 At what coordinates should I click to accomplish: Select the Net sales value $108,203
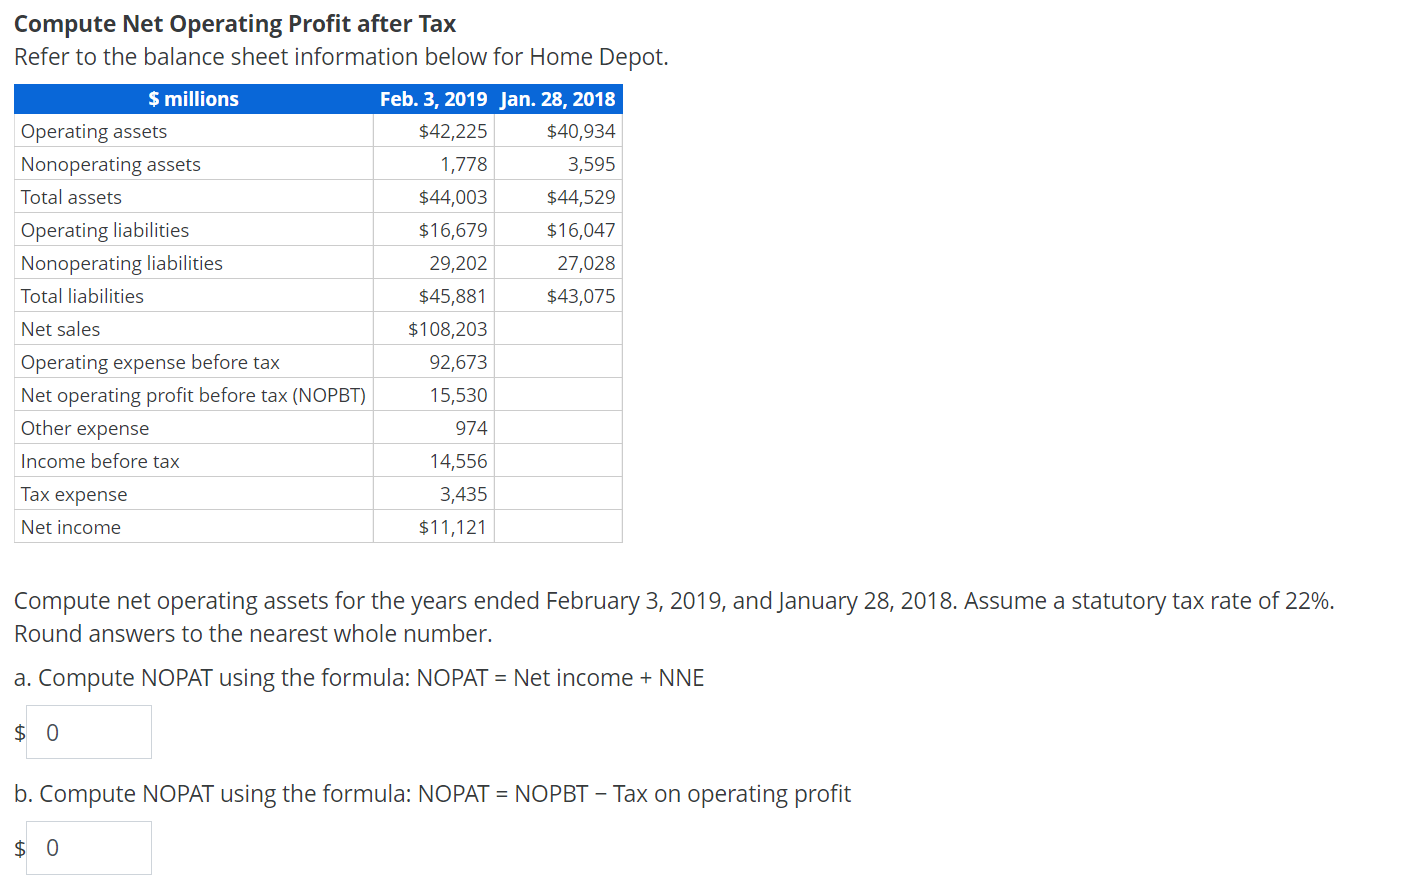point(450,328)
